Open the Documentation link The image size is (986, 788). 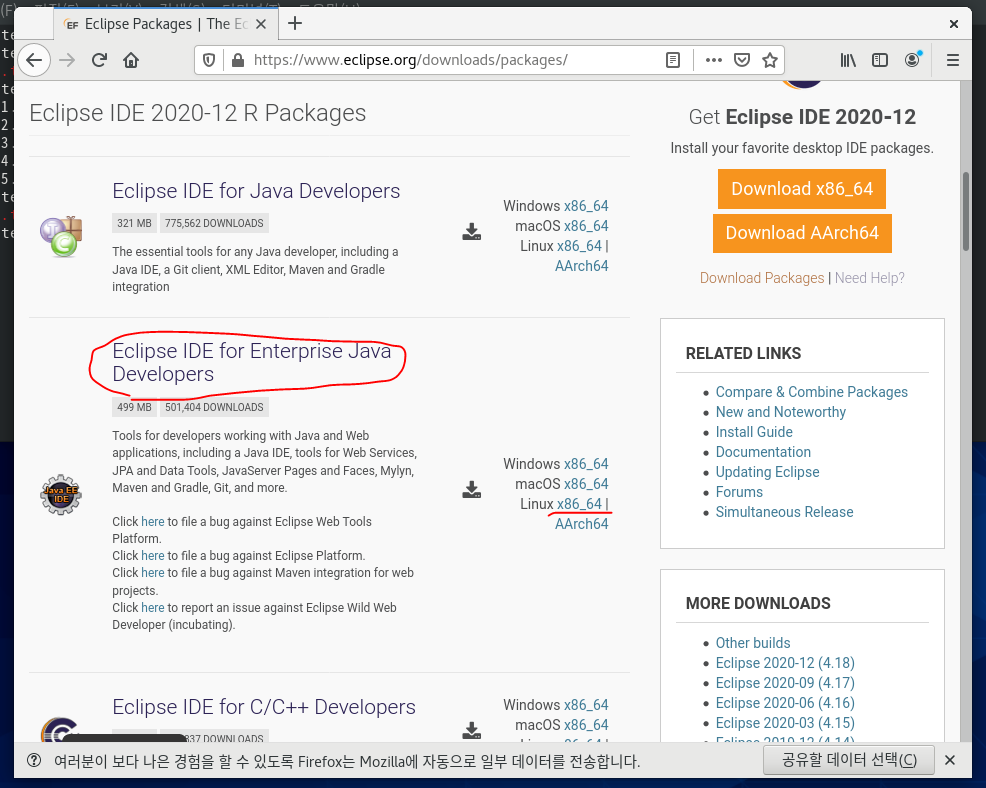click(x=763, y=452)
